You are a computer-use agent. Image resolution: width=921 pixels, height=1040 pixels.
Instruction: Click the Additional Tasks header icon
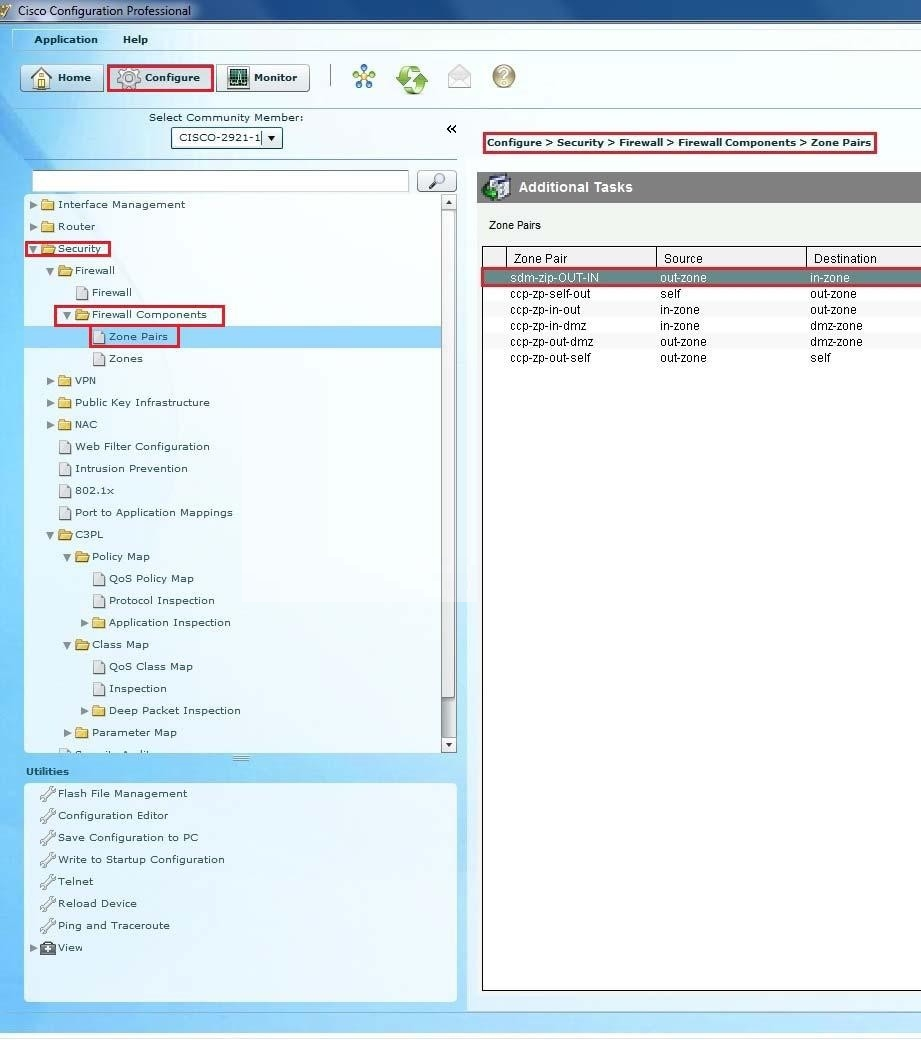(x=497, y=187)
